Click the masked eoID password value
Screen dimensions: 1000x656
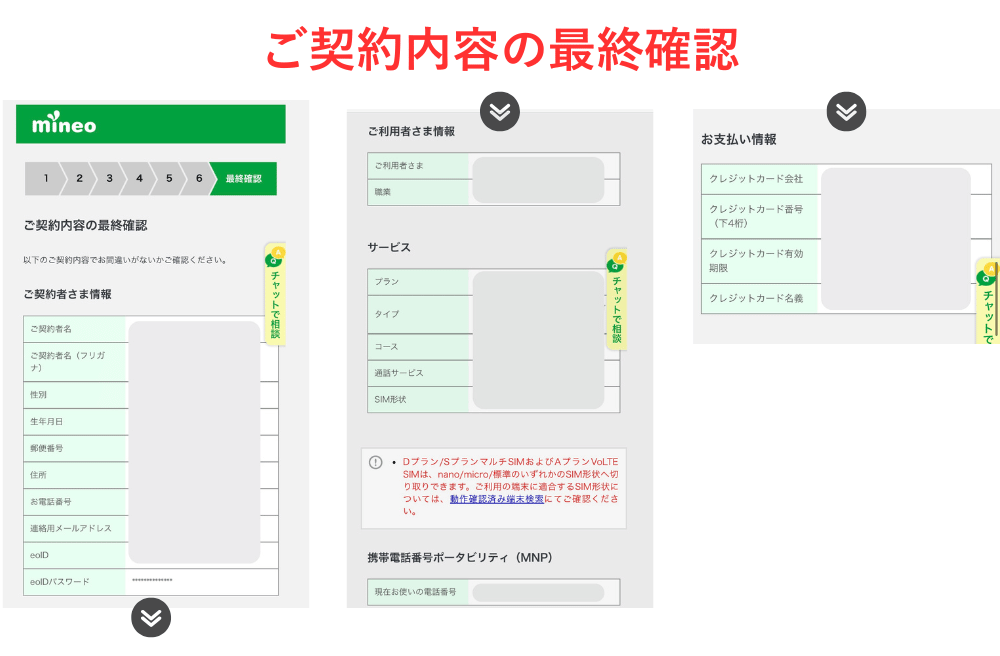(x=152, y=580)
